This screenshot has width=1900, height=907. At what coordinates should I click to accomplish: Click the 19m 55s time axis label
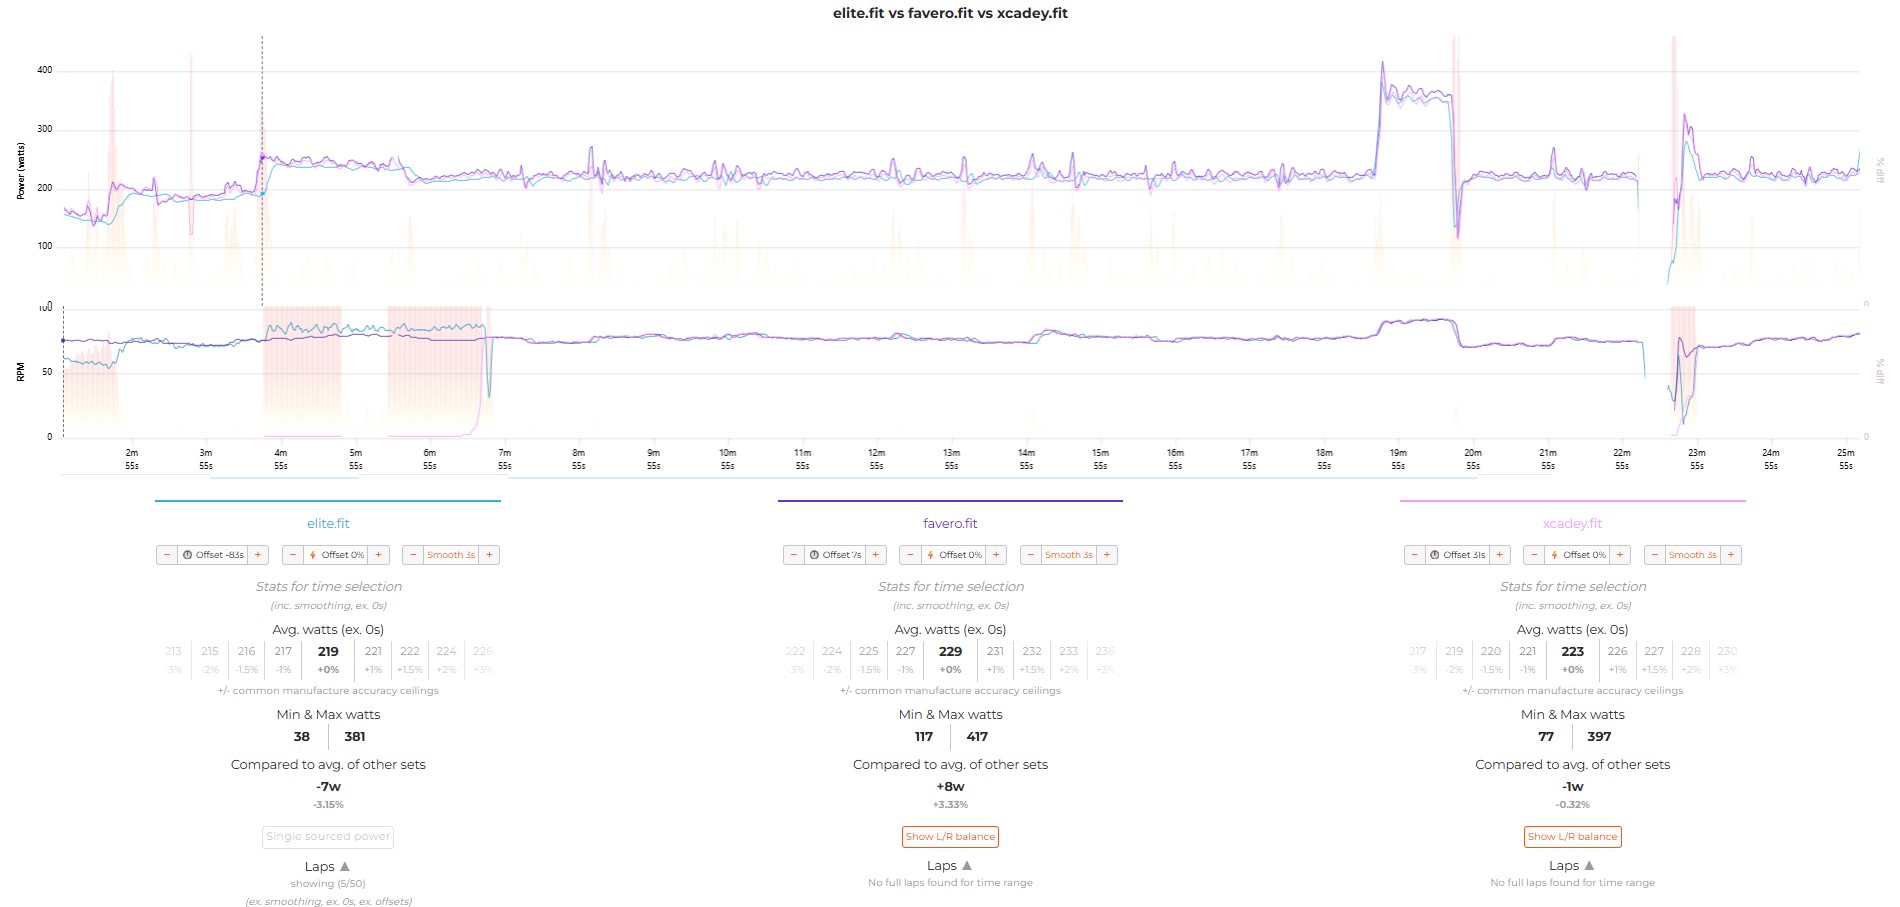(1398, 459)
